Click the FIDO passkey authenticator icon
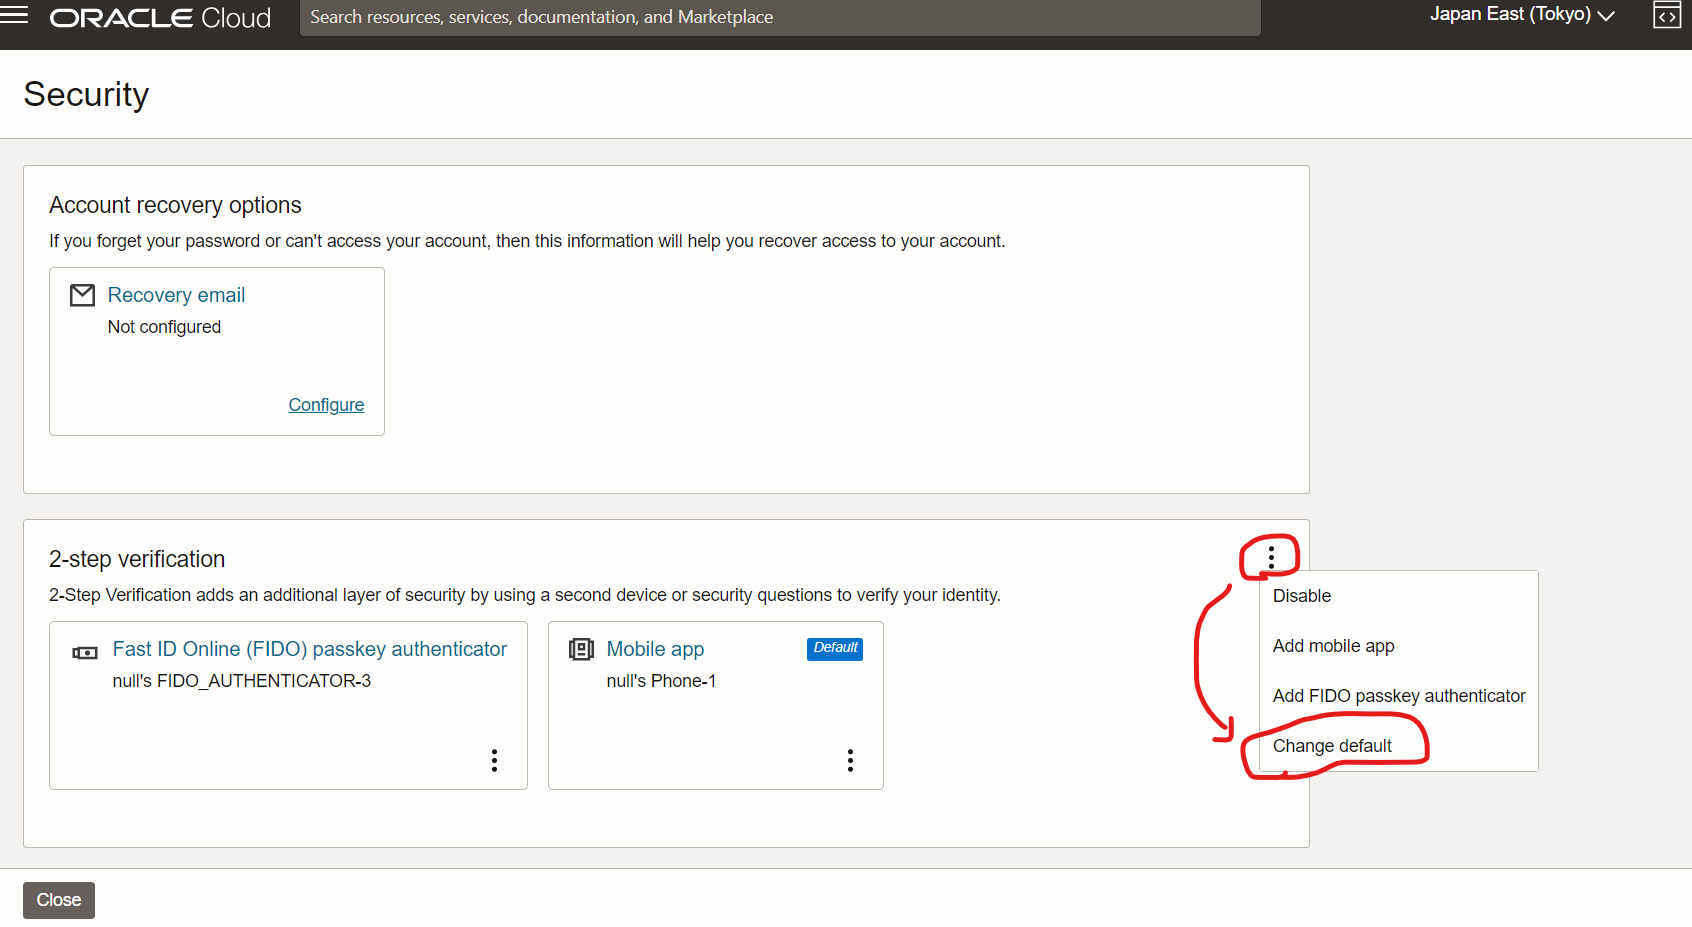 pos(85,653)
